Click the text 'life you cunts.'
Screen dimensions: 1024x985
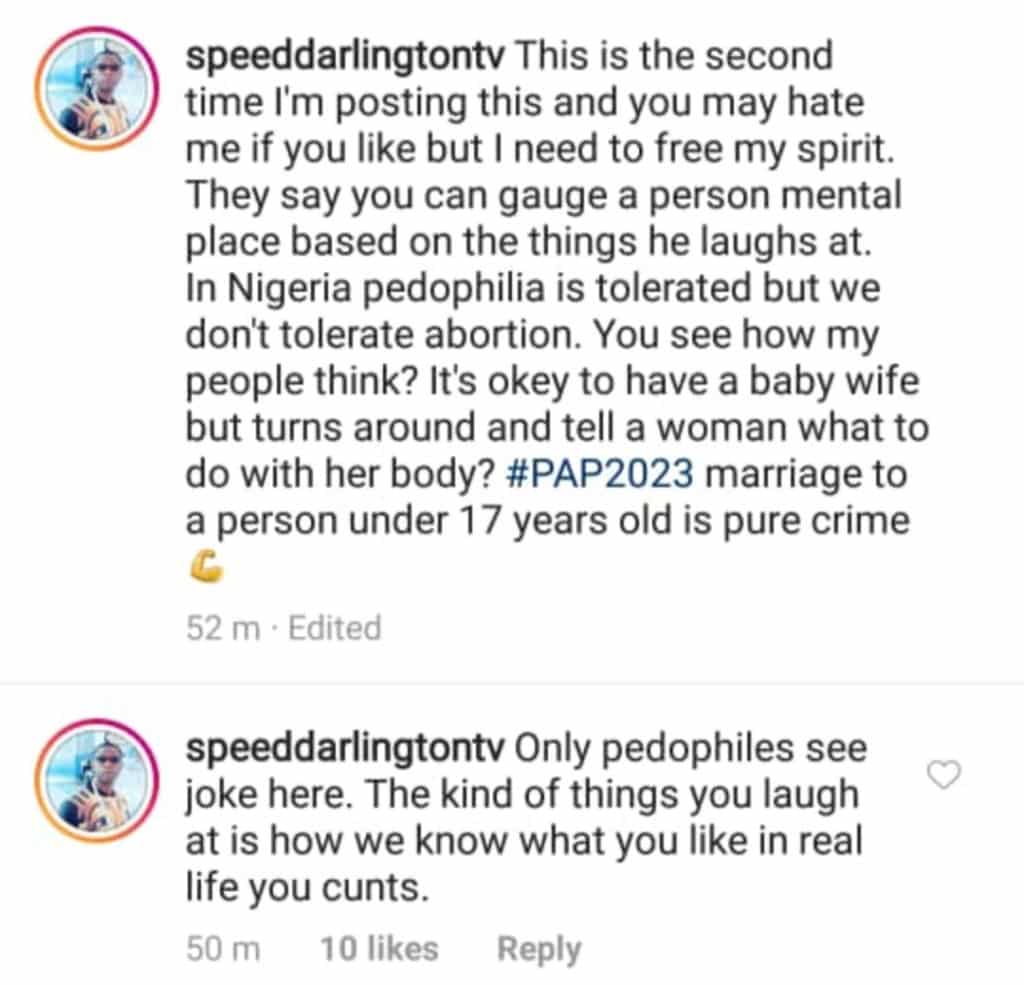pos(307,888)
